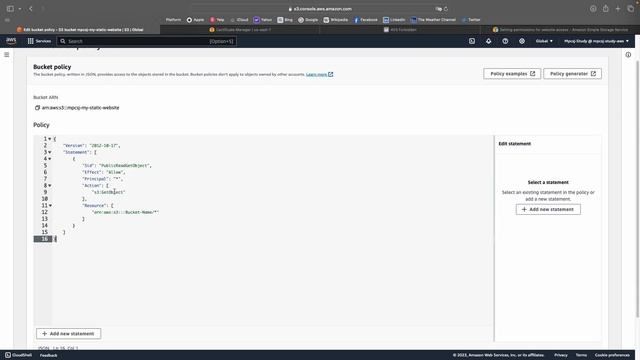Click the Safari address bar
Image resolution: width=640 pixels, height=360 pixels.
click(x=320, y=9)
